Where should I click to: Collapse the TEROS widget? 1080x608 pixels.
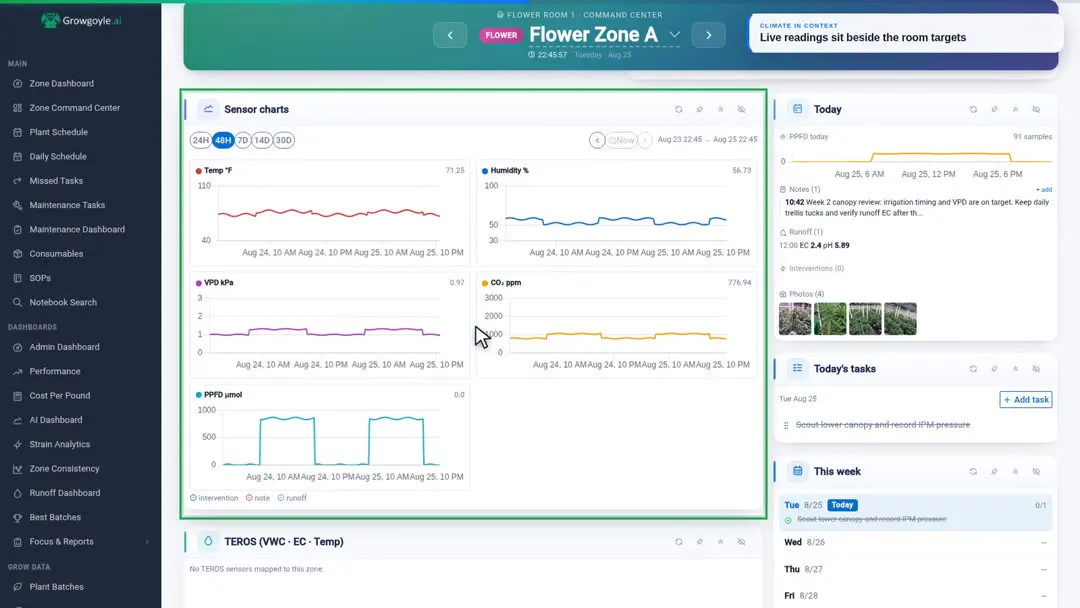point(720,542)
